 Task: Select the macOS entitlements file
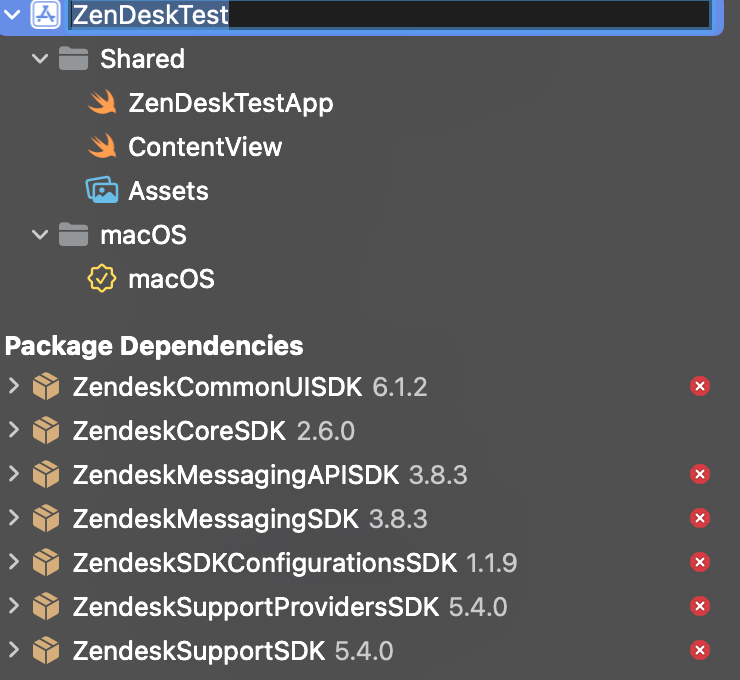click(x=171, y=279)
